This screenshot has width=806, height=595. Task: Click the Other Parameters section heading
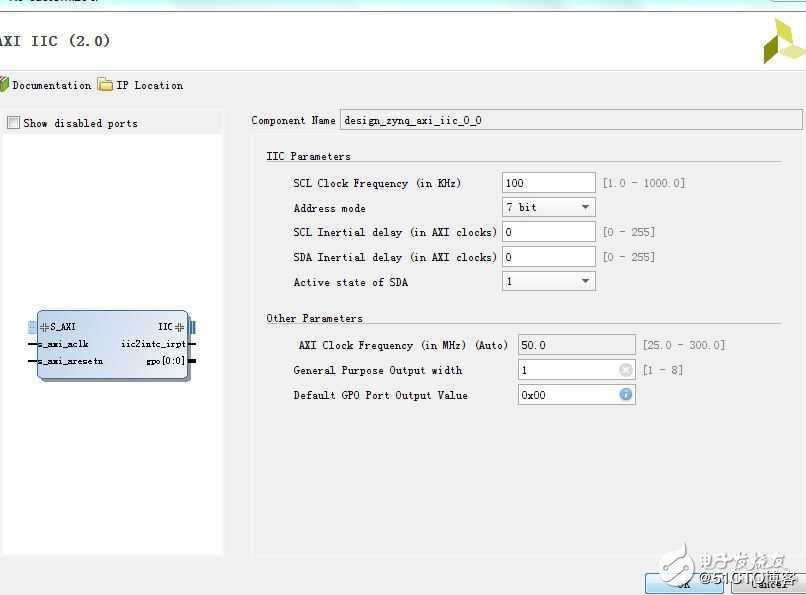(x=315, y=319)
